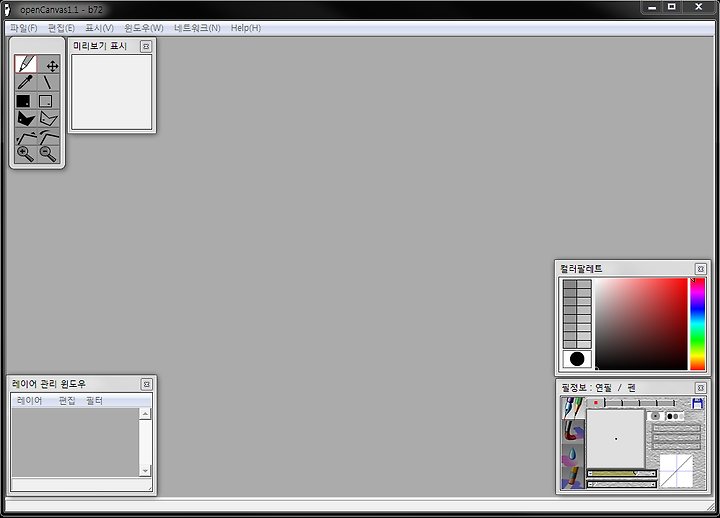The width and height of the screenshot is (720, 518).
Task: Click the blue floppy disk save icon
Action: click(x=697, y=404)
